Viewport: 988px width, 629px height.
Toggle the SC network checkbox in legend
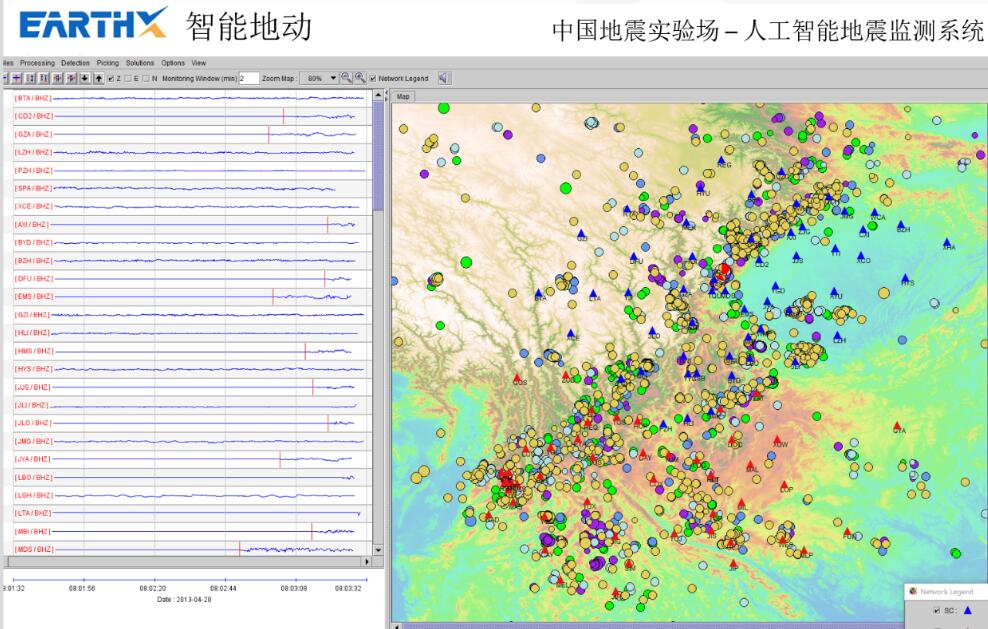pyautogui.click(x=936, y=611)
